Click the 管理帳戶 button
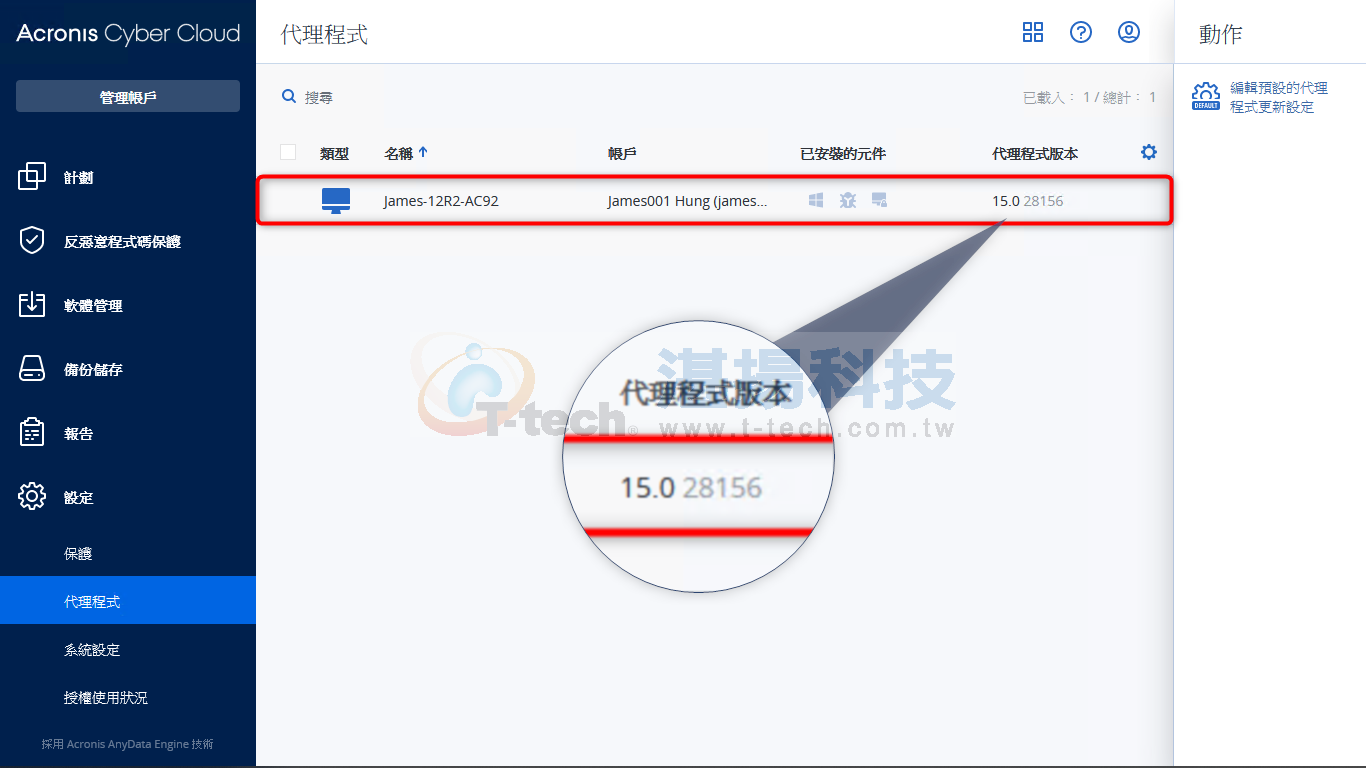 [128, 96]
